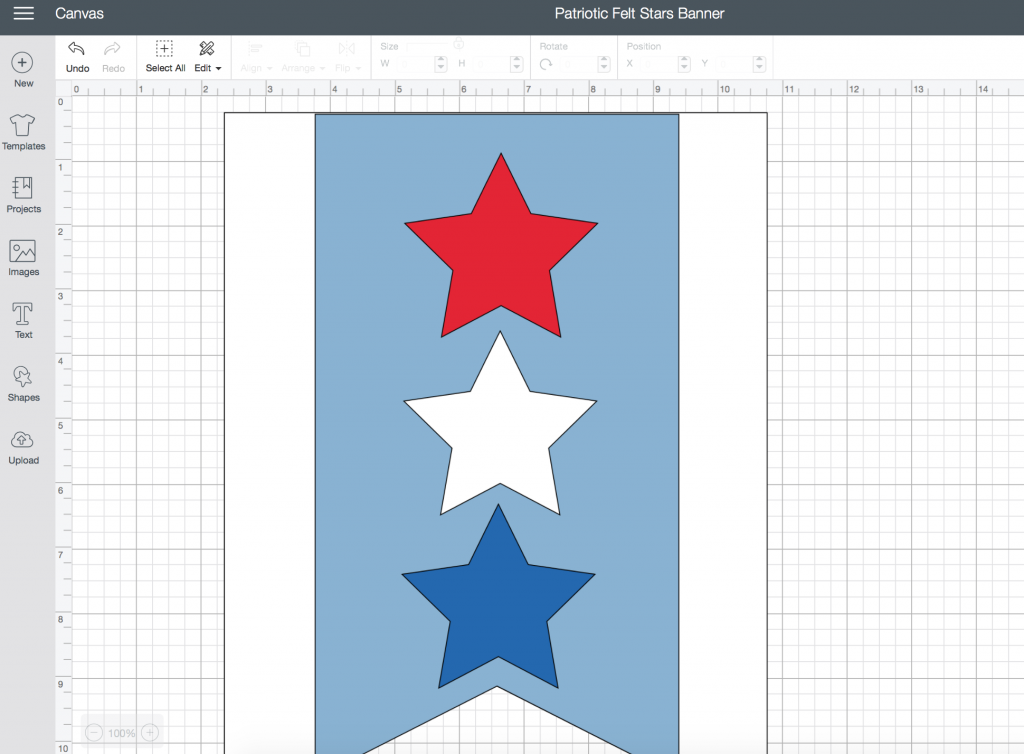Click the Rotate icon
Screen dimensions: 1024x754
(546, 64)
